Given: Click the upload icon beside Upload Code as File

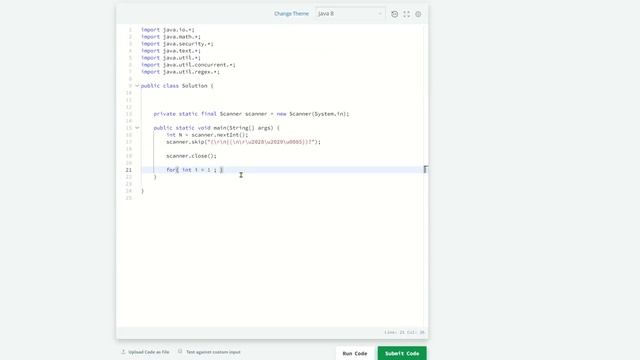Looking at the screenshot, I should coord(123,351).
